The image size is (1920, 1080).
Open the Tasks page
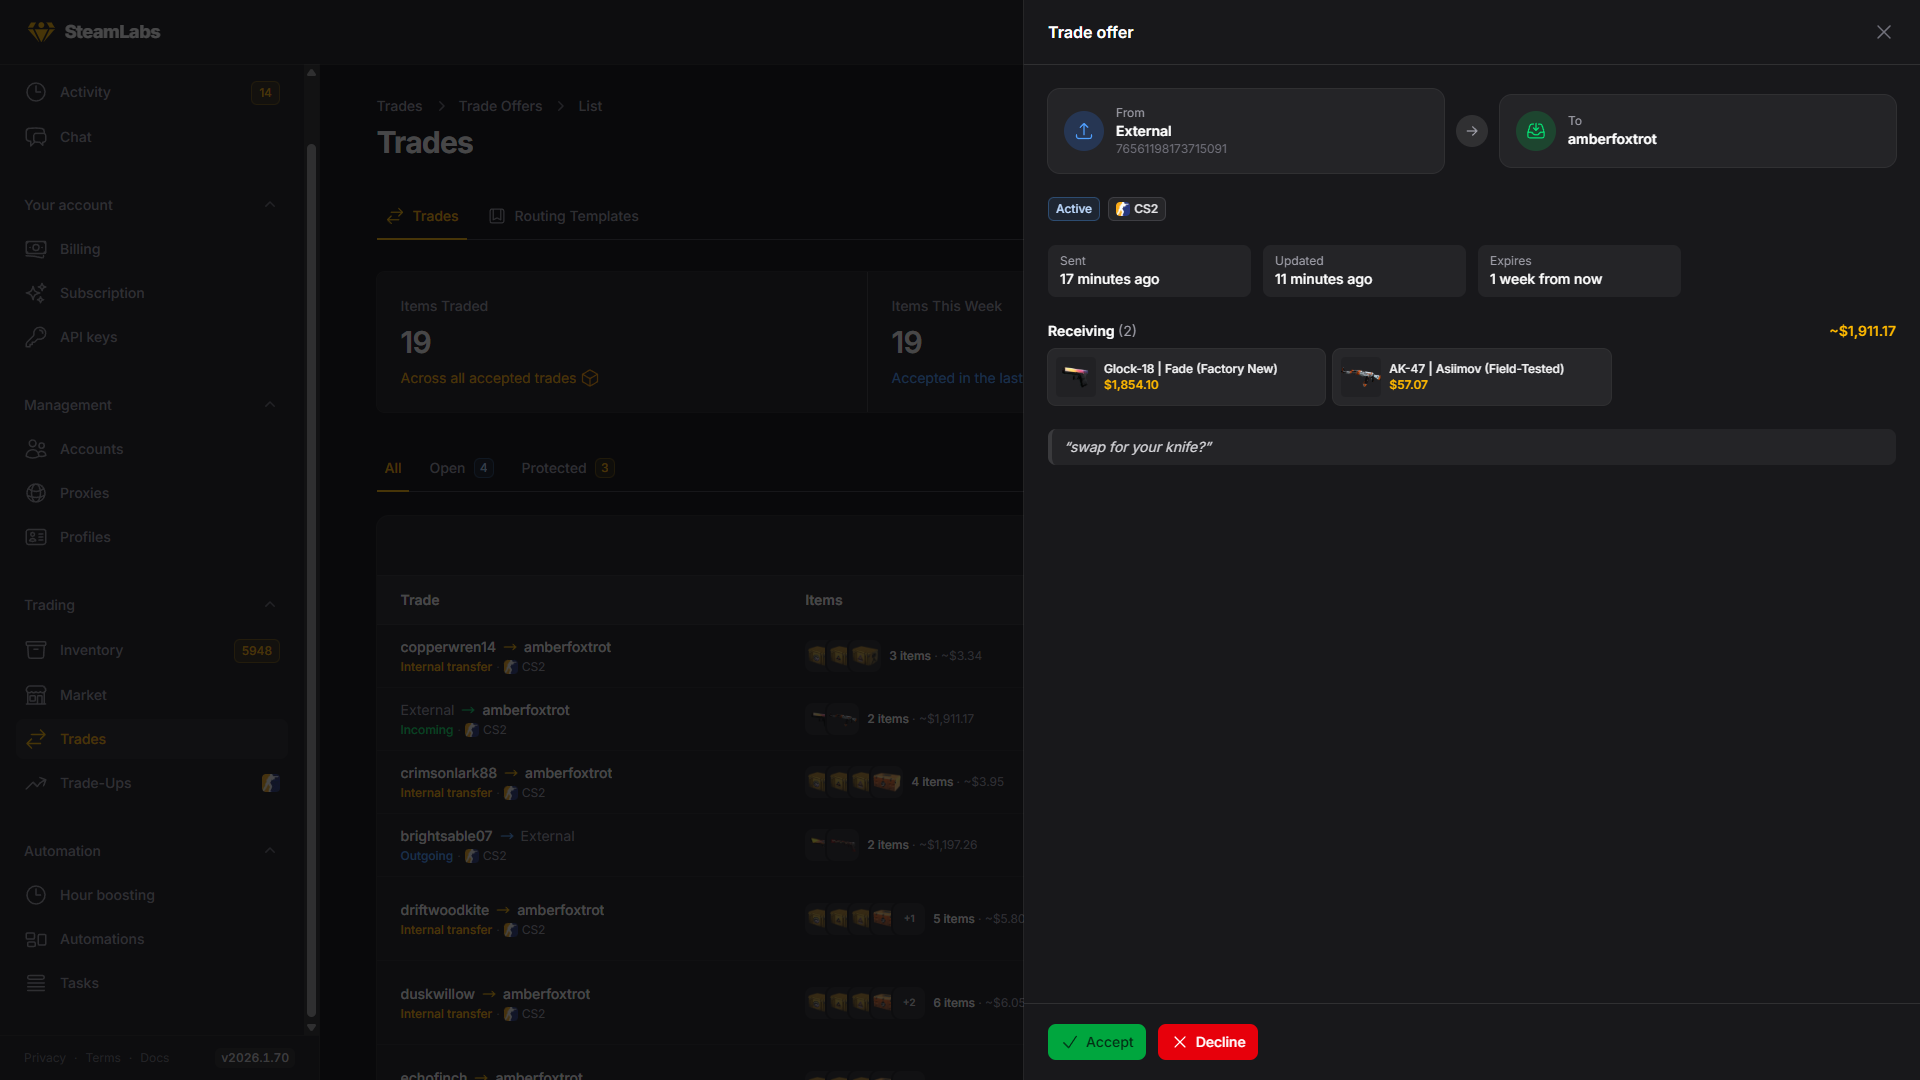tap(152, 983)
